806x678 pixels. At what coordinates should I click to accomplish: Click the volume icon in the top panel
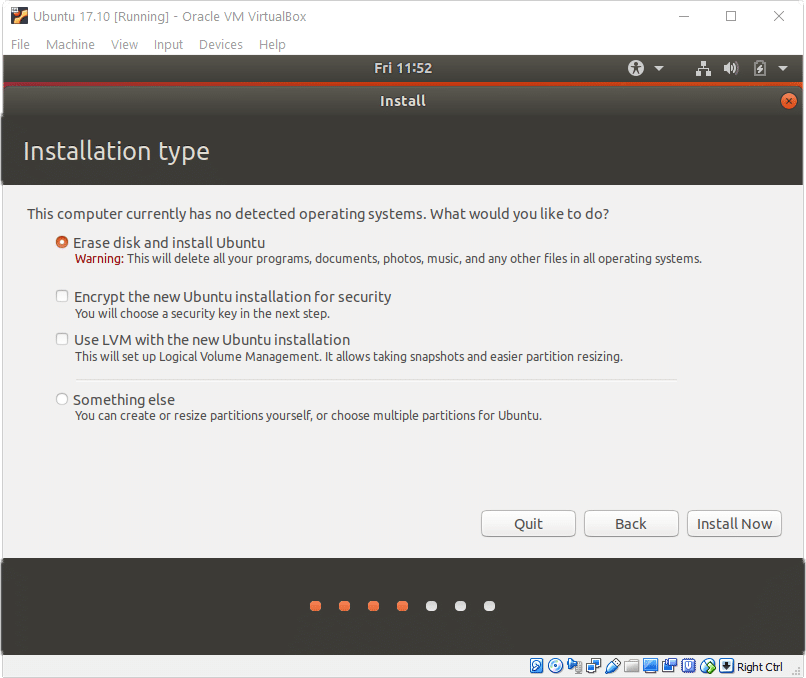click(730, 68)
